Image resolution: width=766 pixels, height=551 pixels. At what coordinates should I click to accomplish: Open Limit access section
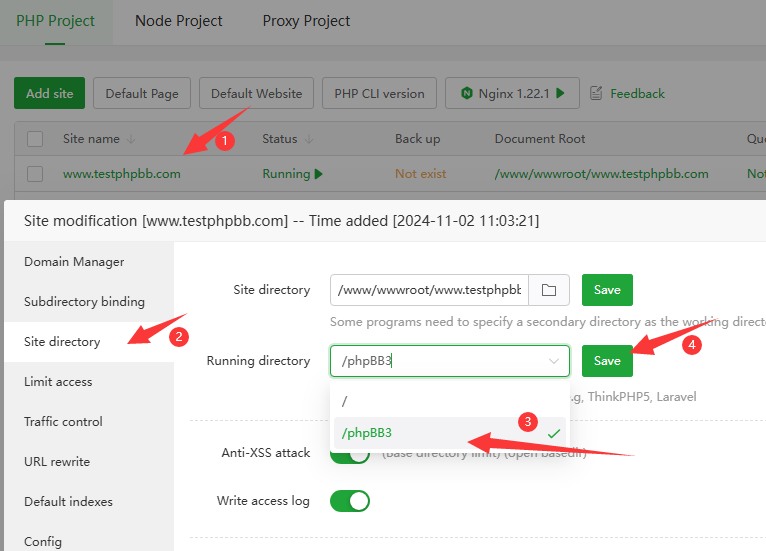pyautogui.click(x=89, y=382)
